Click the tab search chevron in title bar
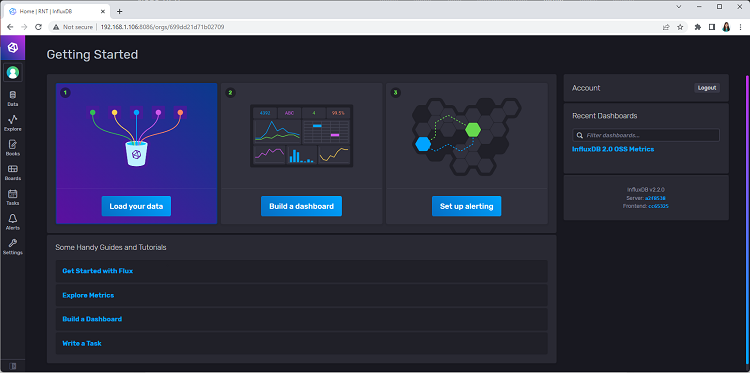The image size is (750, 373). (x=679, y=7)
